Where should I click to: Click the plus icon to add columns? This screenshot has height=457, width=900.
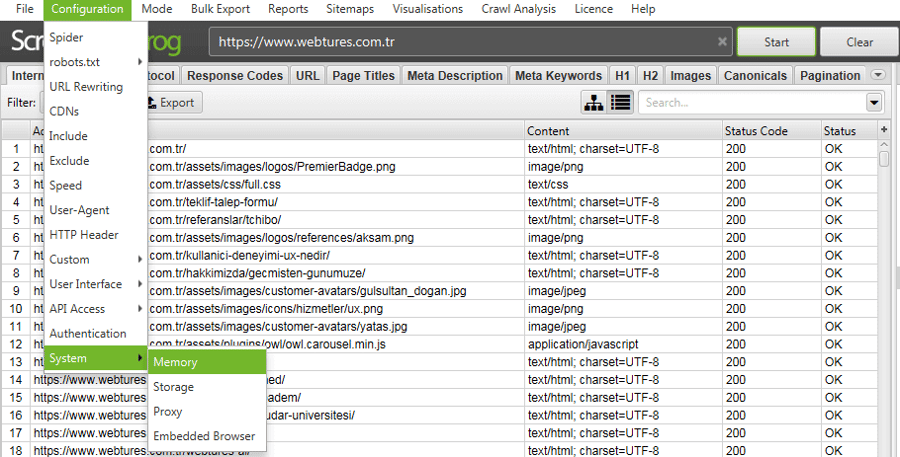point(884,130)
